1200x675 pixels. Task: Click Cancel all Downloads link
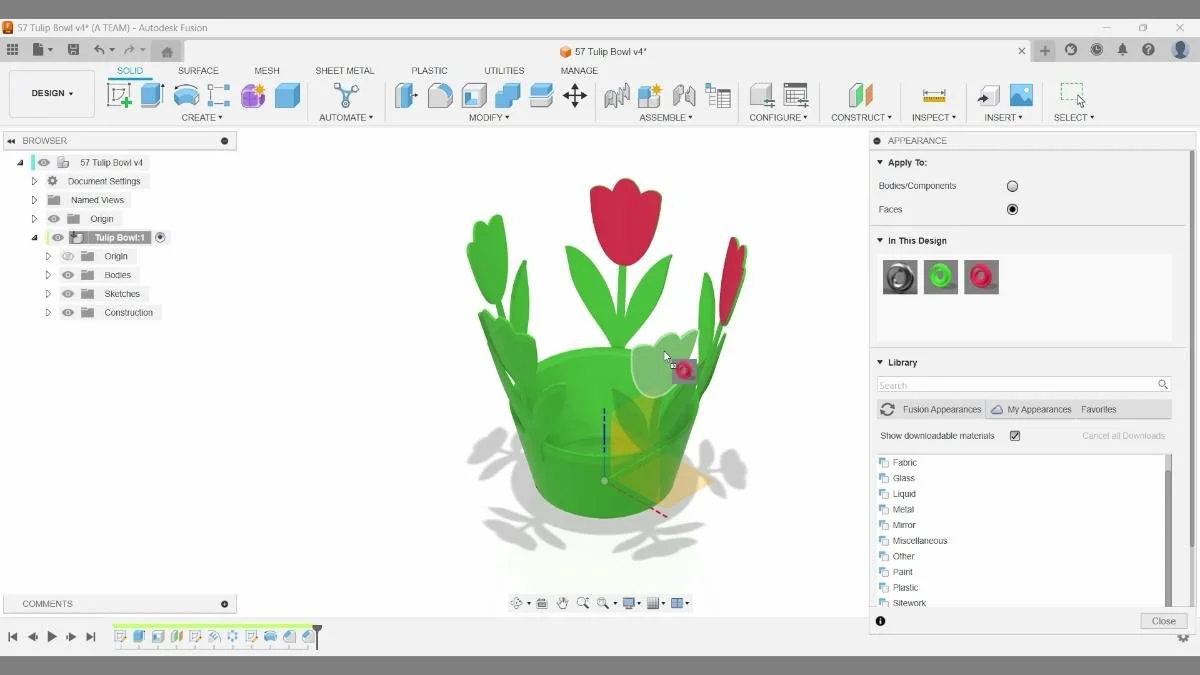pos(1123,435)
